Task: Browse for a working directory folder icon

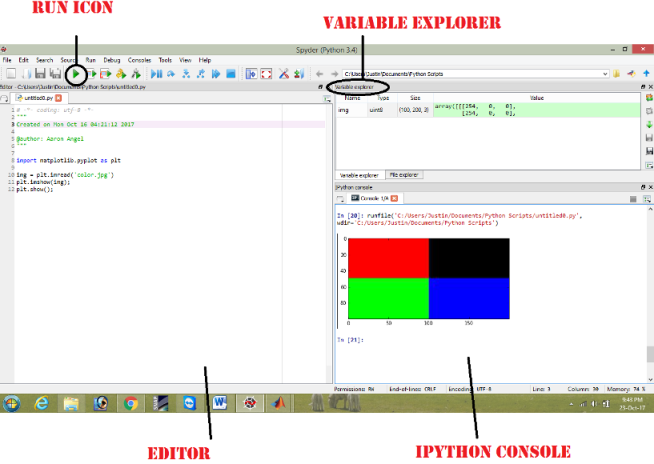Action: [x=616, y=74]
